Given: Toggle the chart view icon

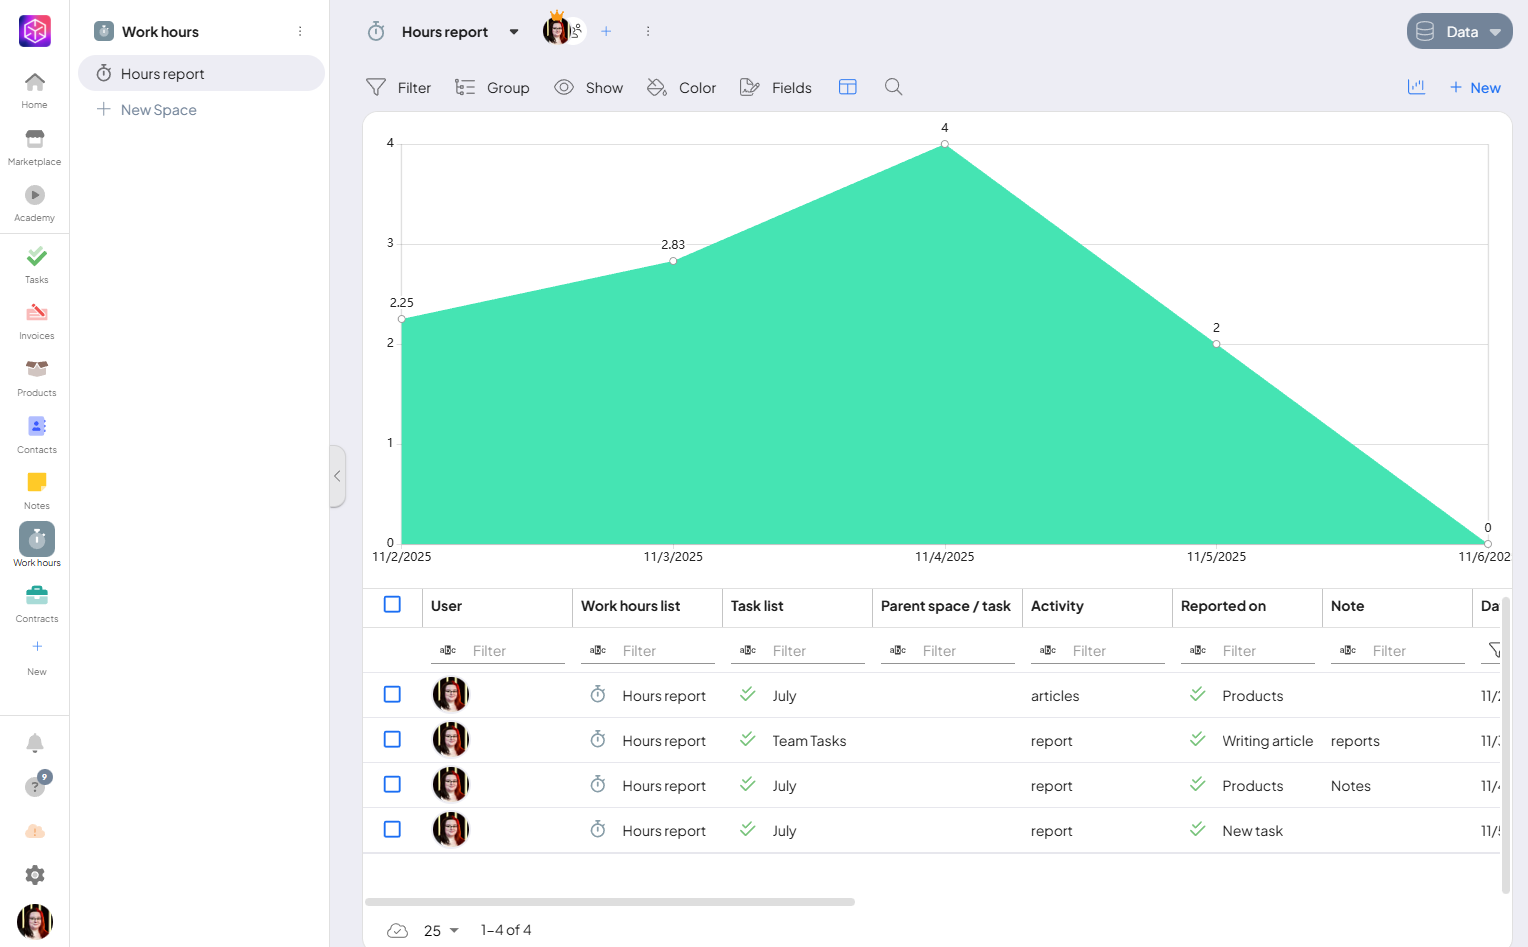Looking at the screenshot, I should [1416, 88].
